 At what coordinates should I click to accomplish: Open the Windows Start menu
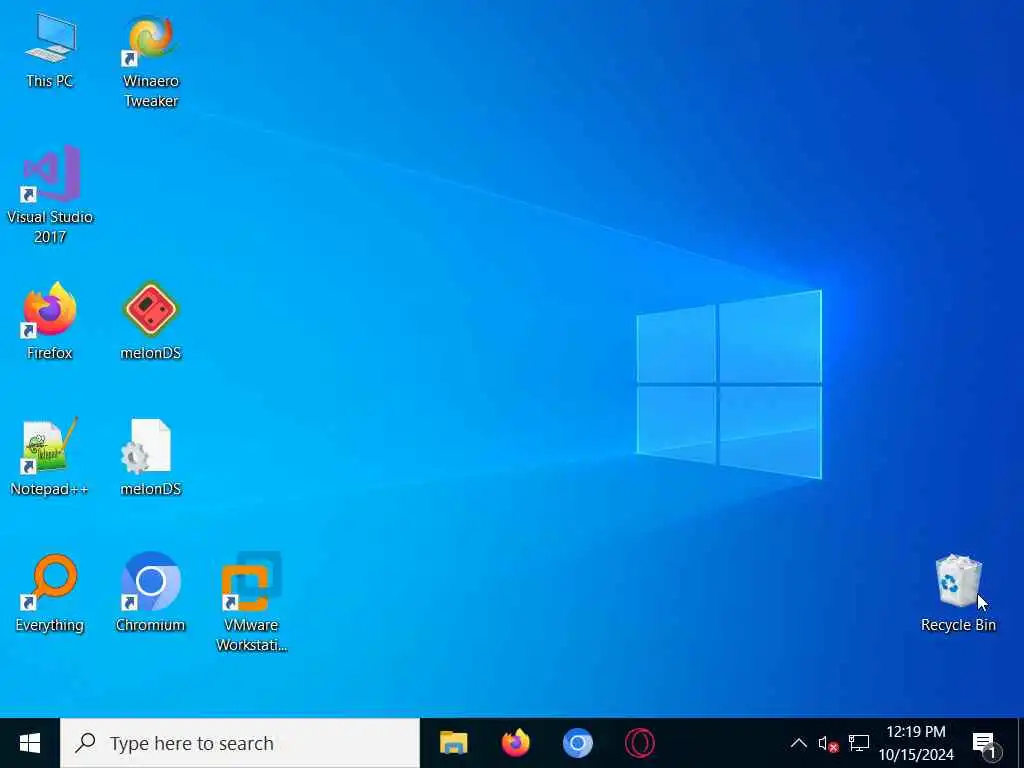[x=30, y=743]
